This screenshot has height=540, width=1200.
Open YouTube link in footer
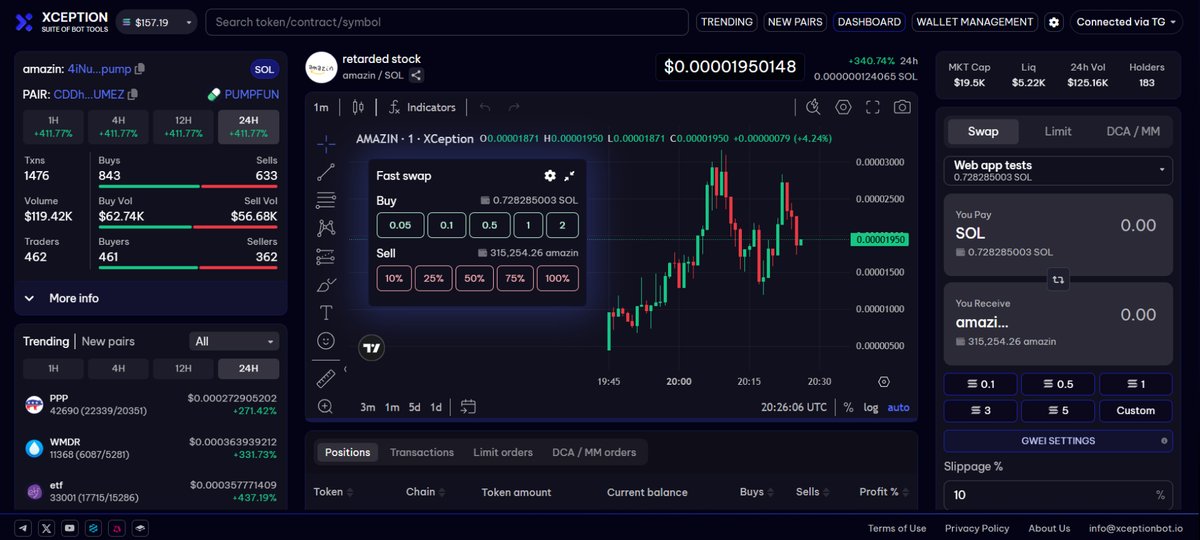(70, 528)
